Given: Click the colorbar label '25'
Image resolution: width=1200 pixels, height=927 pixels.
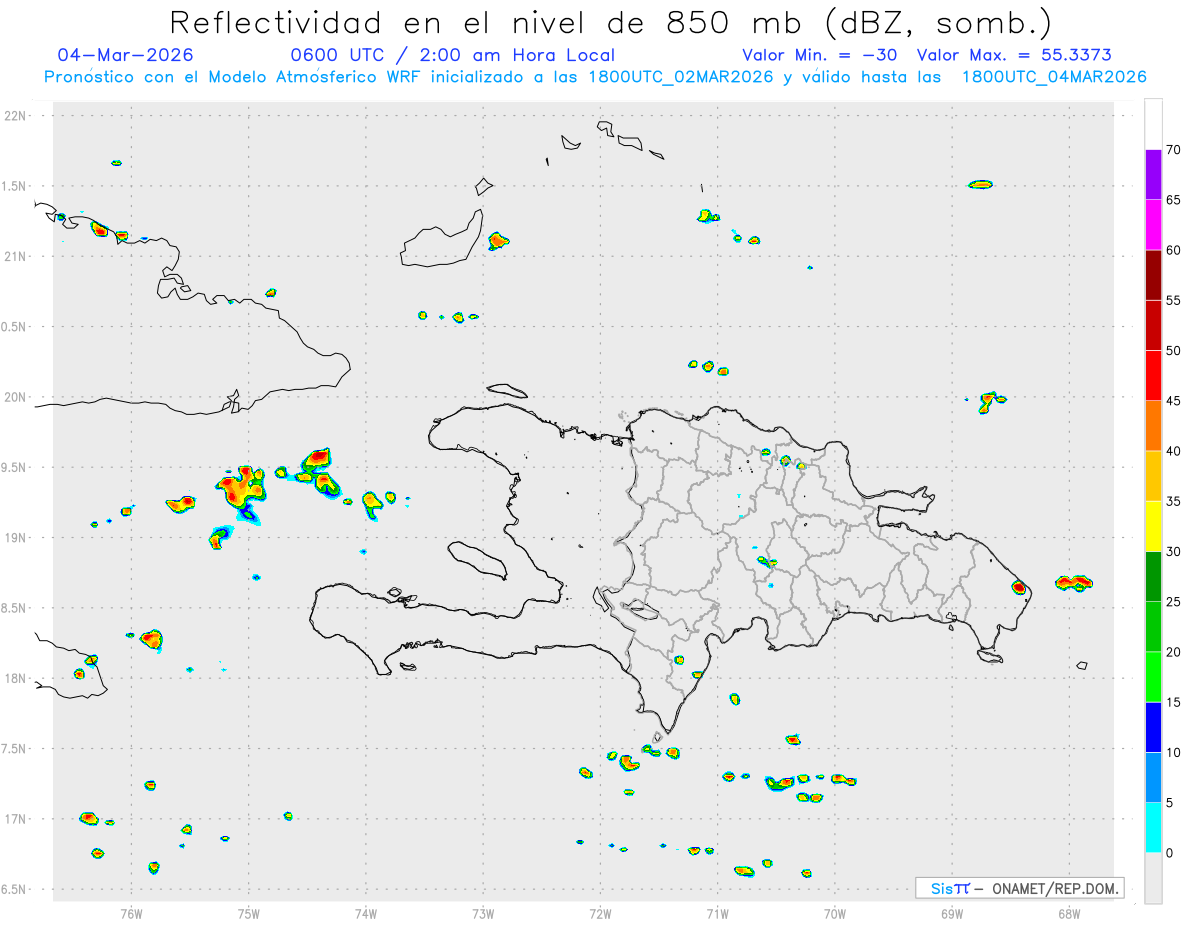Looking at the screenshot, I should pyautogui.click(x=1173, y=602).
